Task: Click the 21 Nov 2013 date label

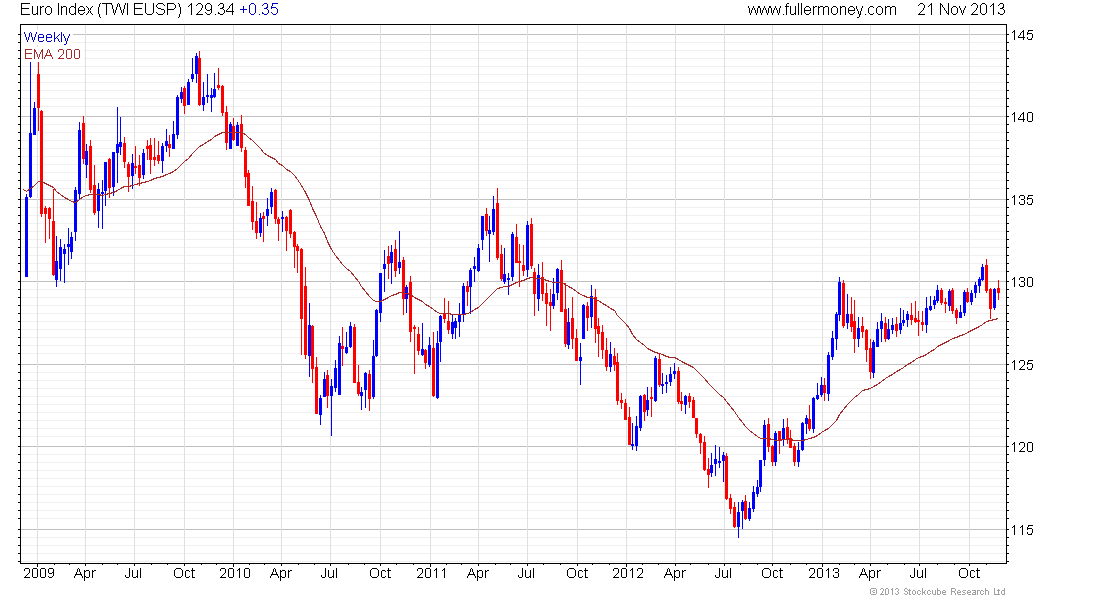Action: [961, 10]
